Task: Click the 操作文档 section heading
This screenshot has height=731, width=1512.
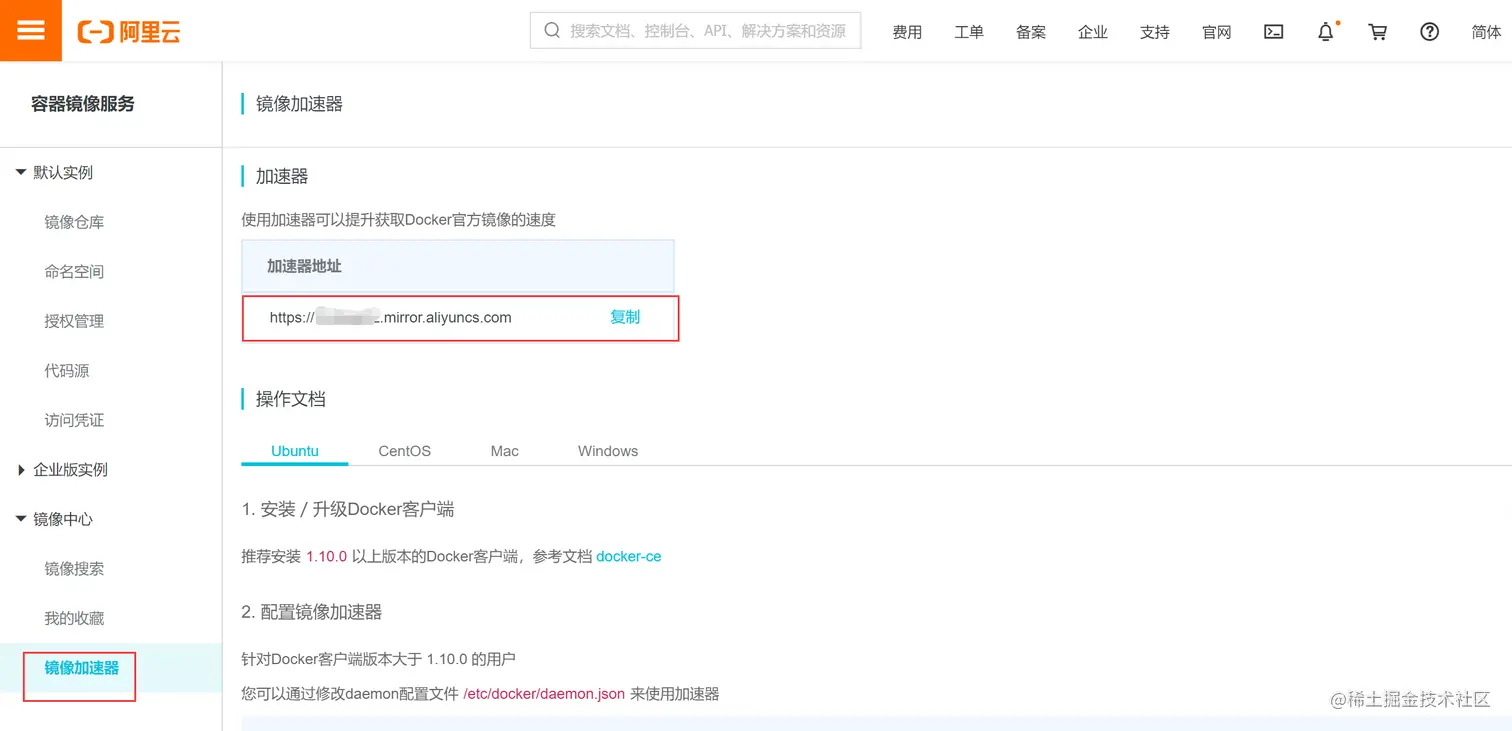Action: point(291,399)
